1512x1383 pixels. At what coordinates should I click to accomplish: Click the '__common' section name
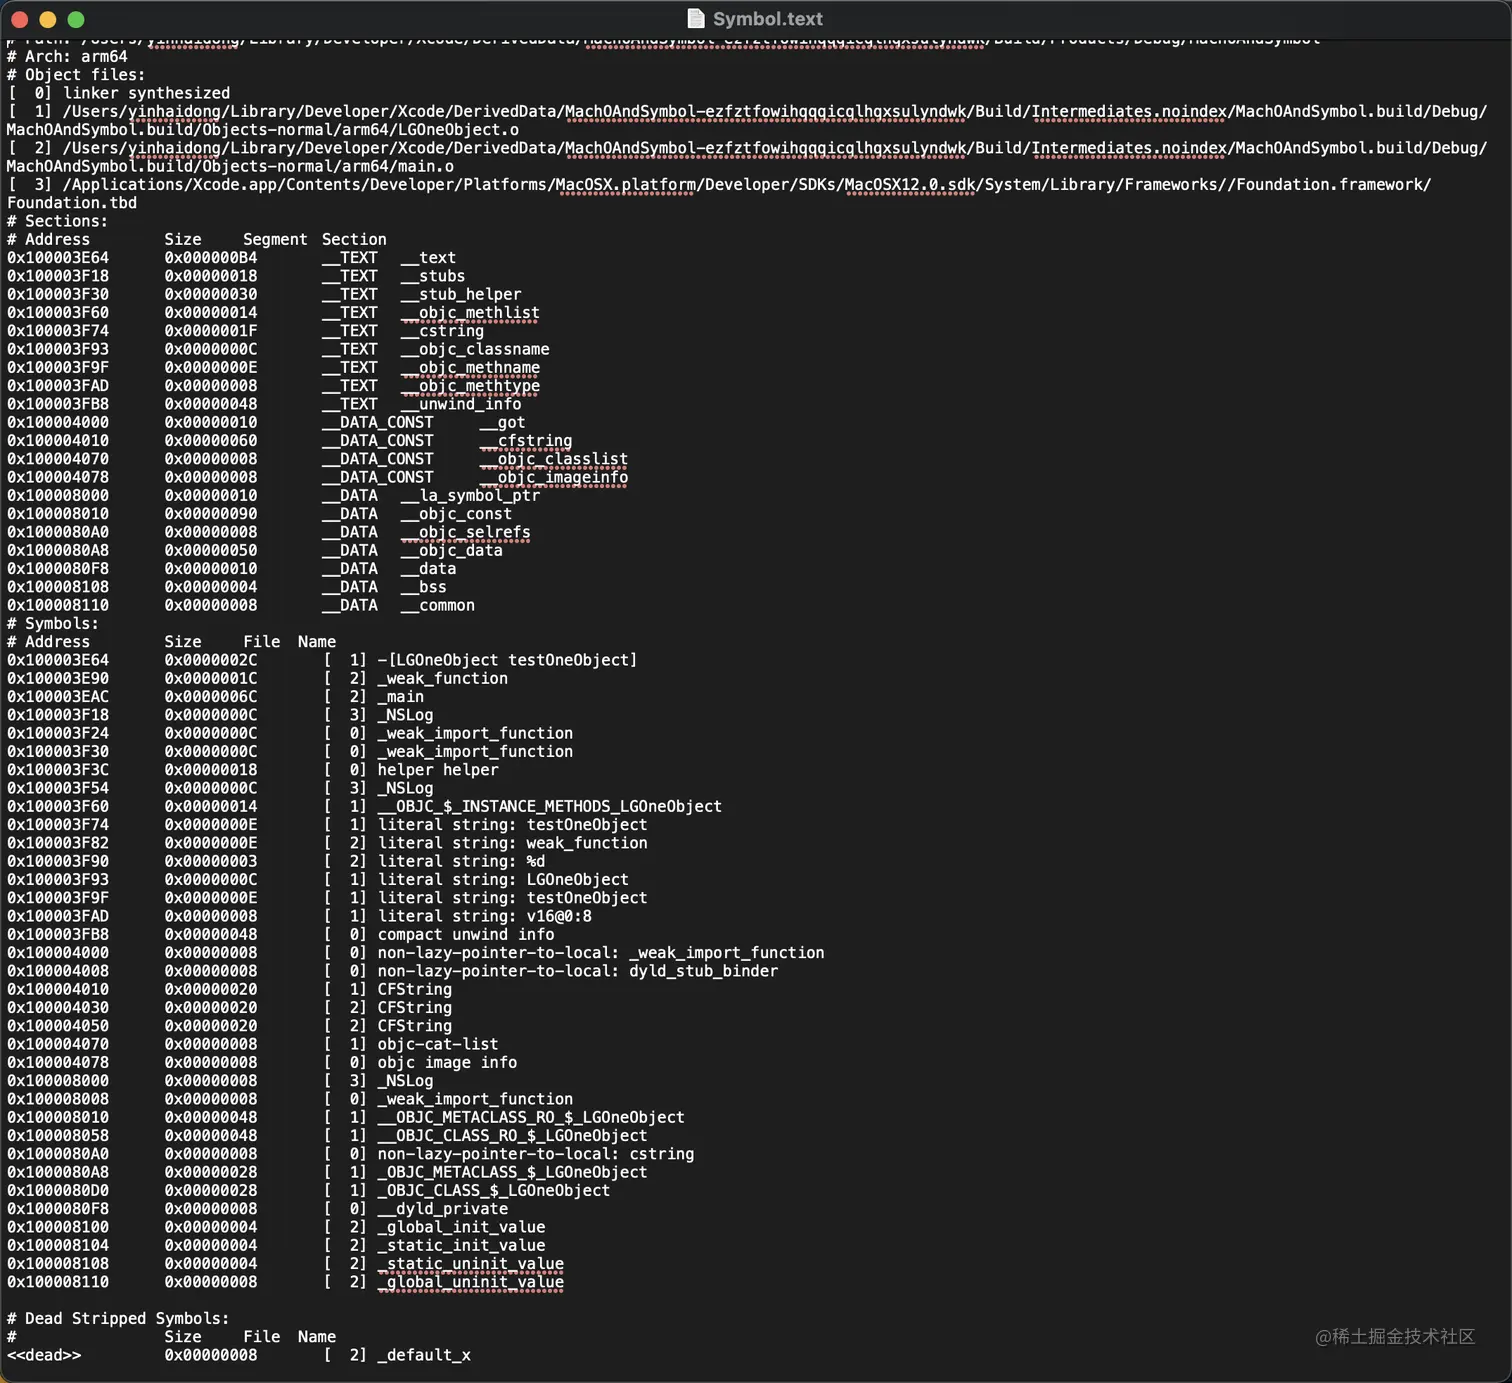(x=438, y=605)
